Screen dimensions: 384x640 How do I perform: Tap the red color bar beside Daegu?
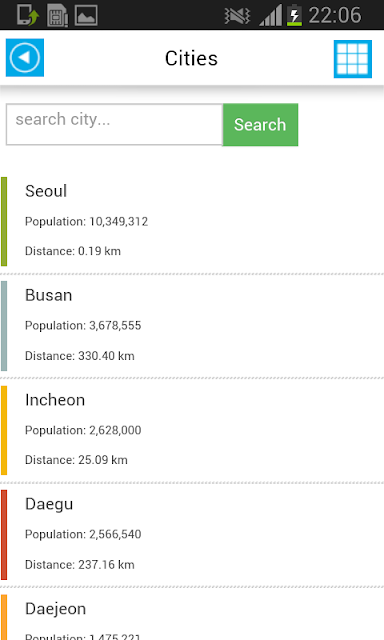4,535
